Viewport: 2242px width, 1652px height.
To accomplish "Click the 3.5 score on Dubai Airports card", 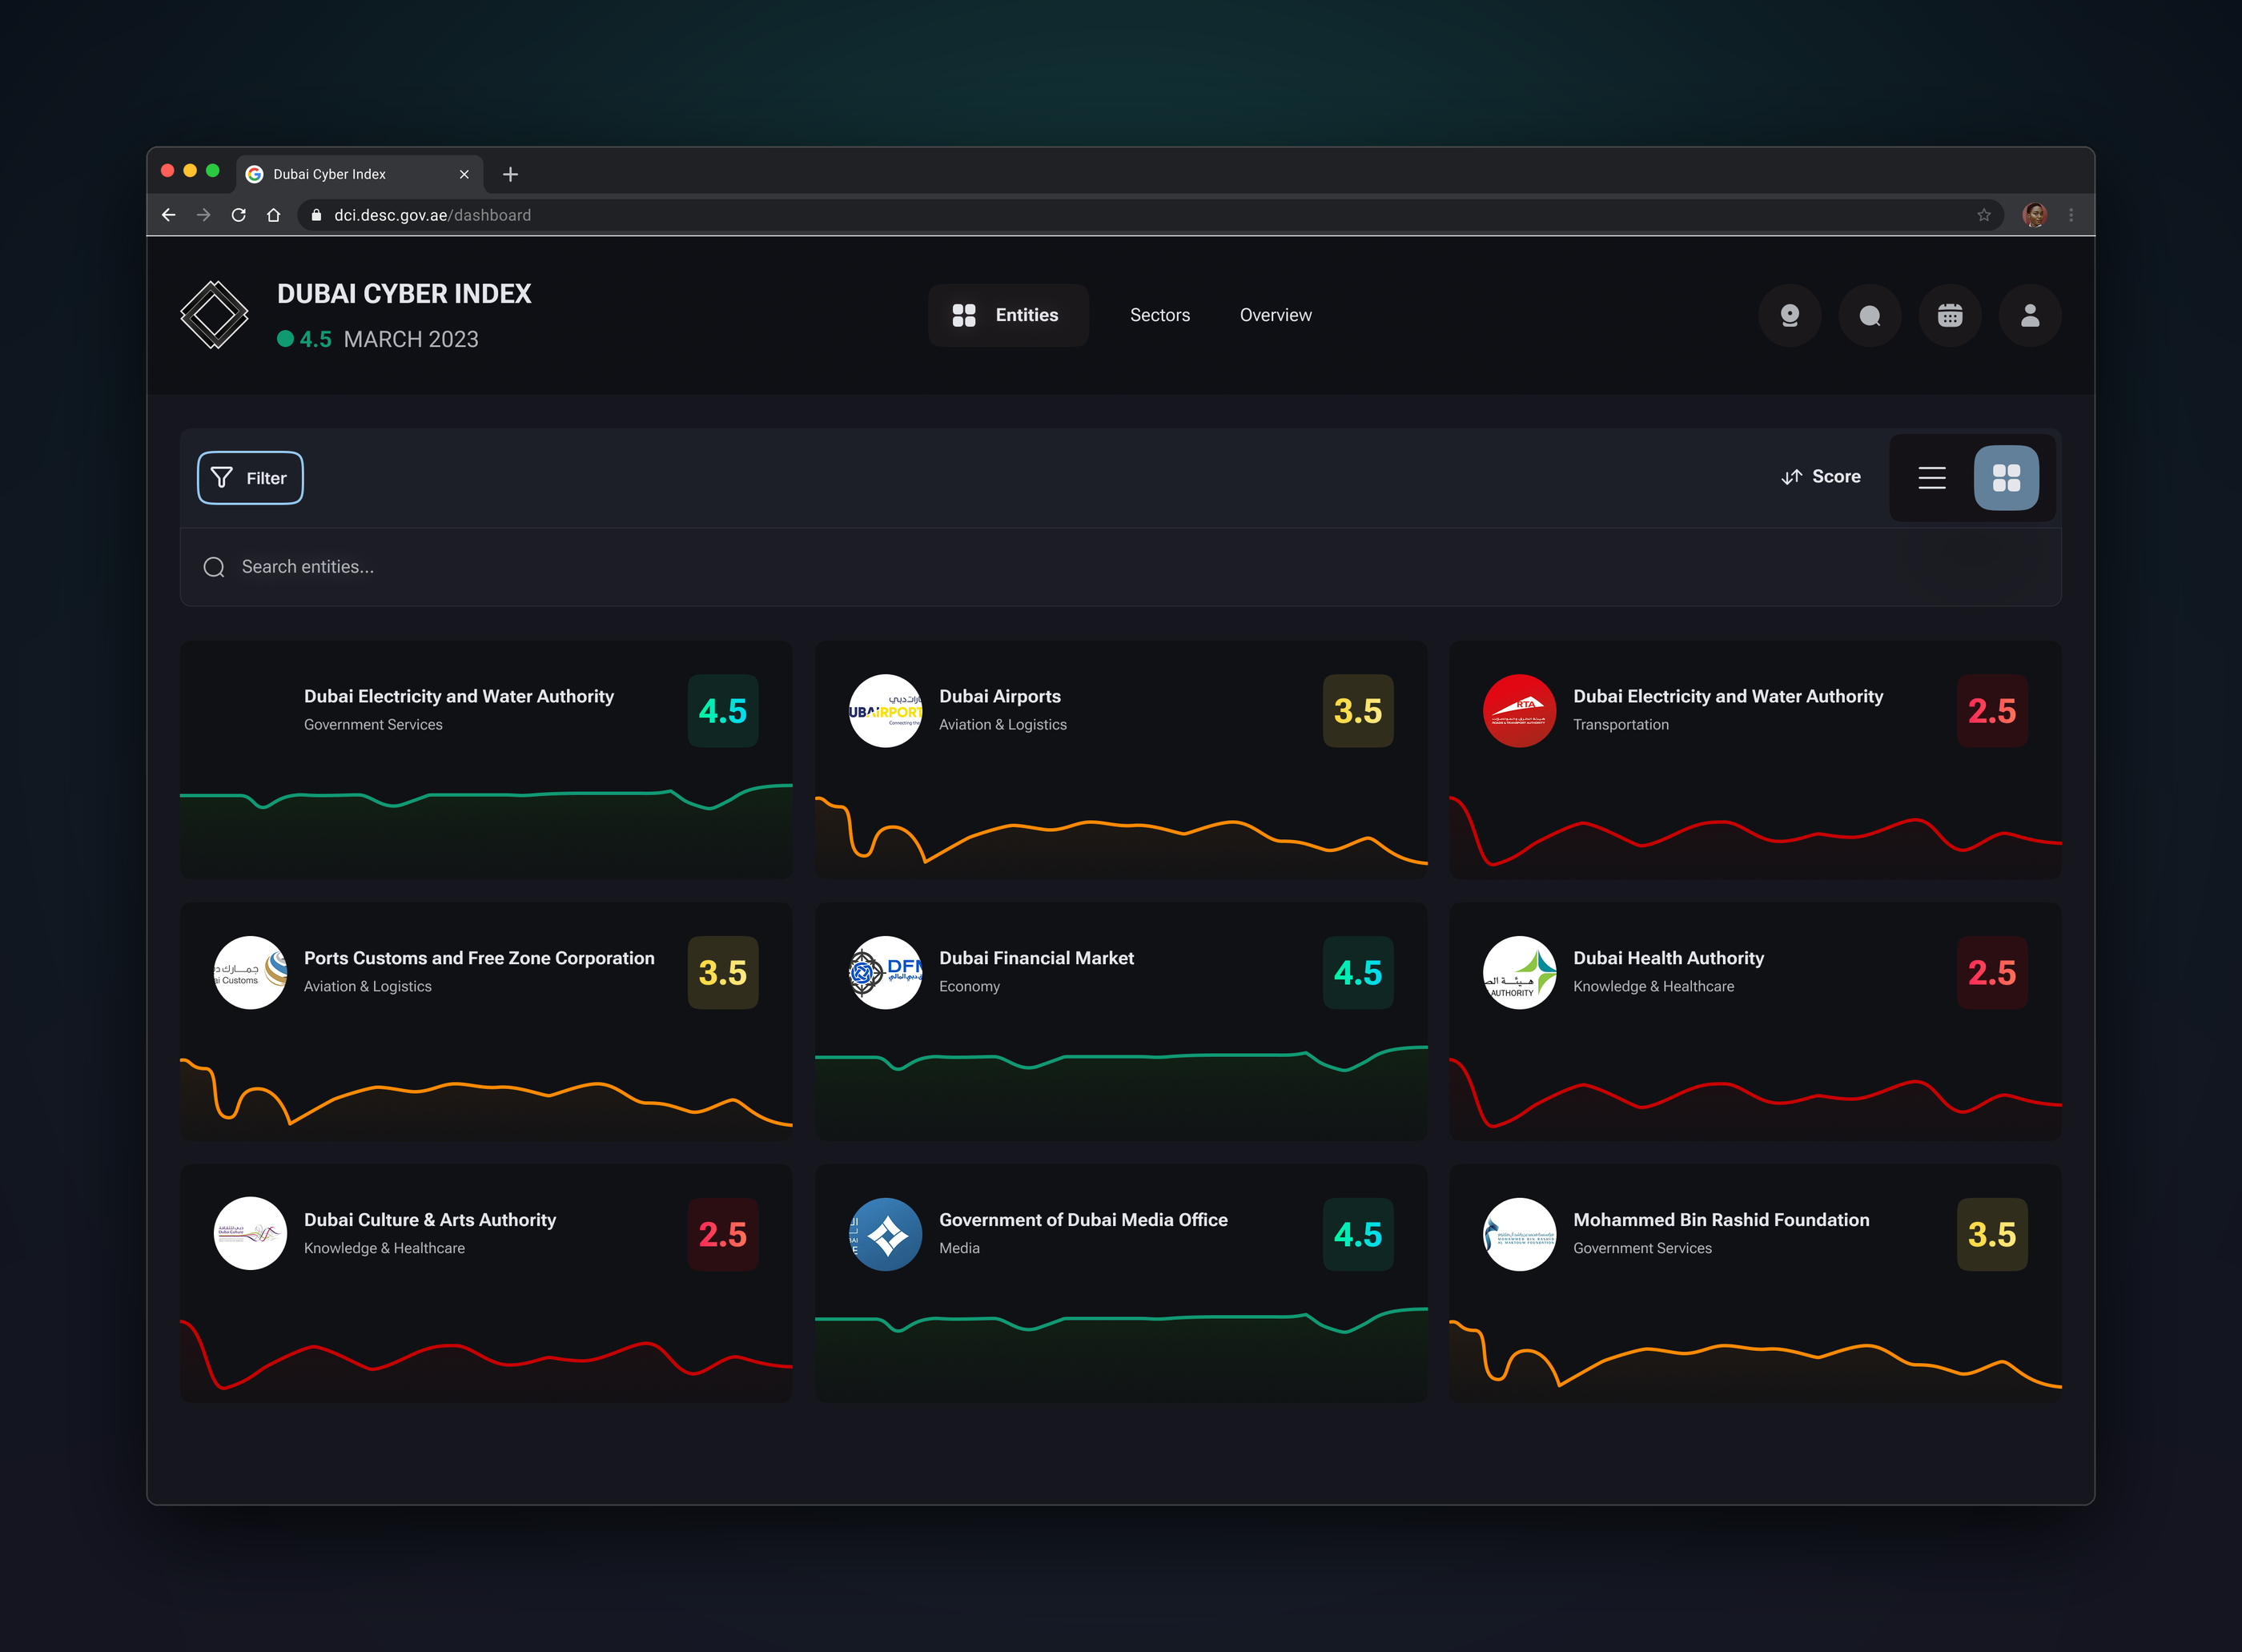I will (x=1357, y=711).
